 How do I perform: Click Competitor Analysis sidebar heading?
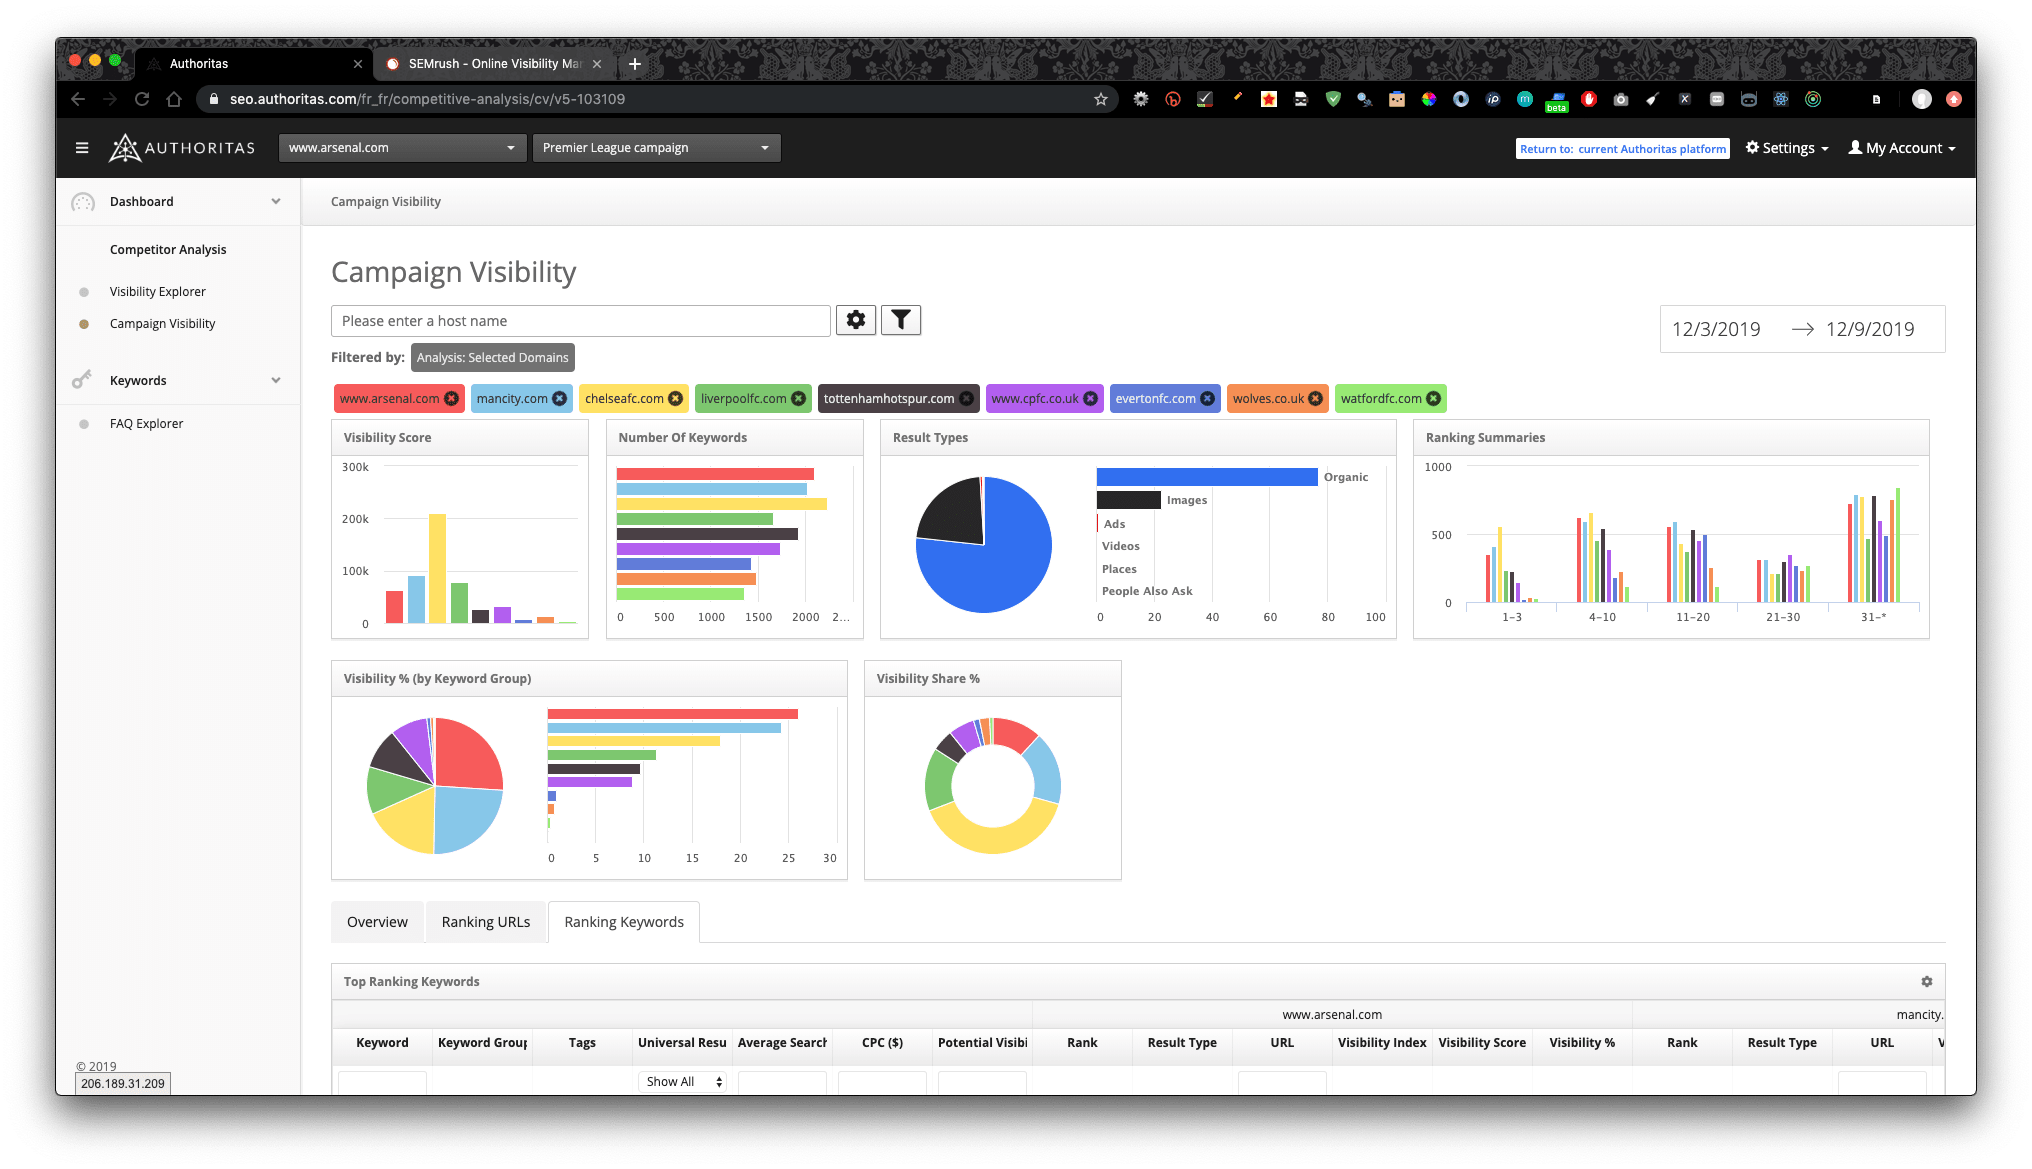168,250
